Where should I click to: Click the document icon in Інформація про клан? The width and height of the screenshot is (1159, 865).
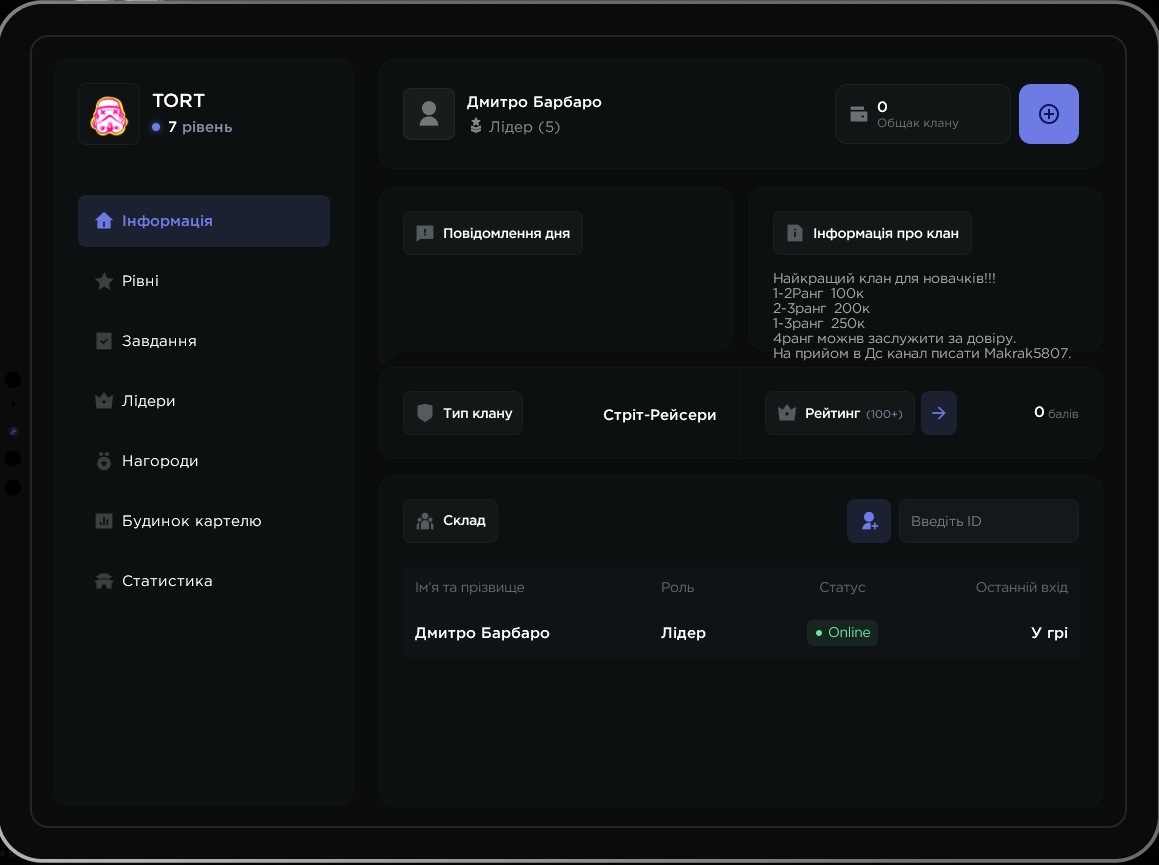(x=795, y=233)
